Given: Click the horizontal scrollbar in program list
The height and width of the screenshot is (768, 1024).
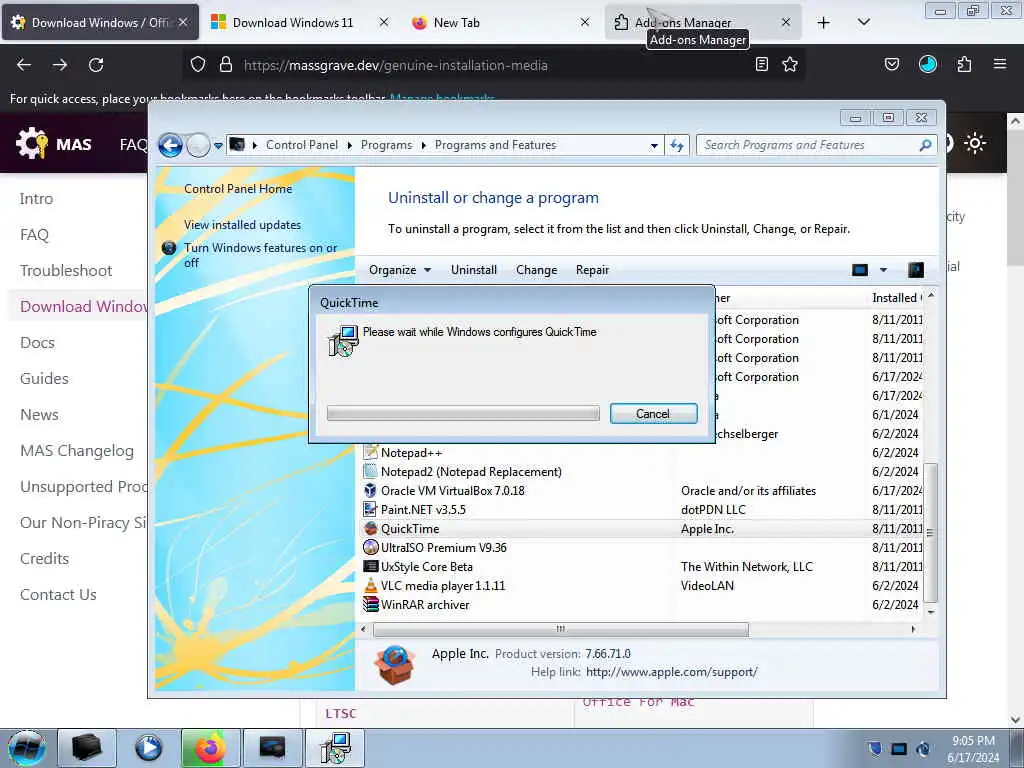Looking at the screenshot, I should coord(560,630).
